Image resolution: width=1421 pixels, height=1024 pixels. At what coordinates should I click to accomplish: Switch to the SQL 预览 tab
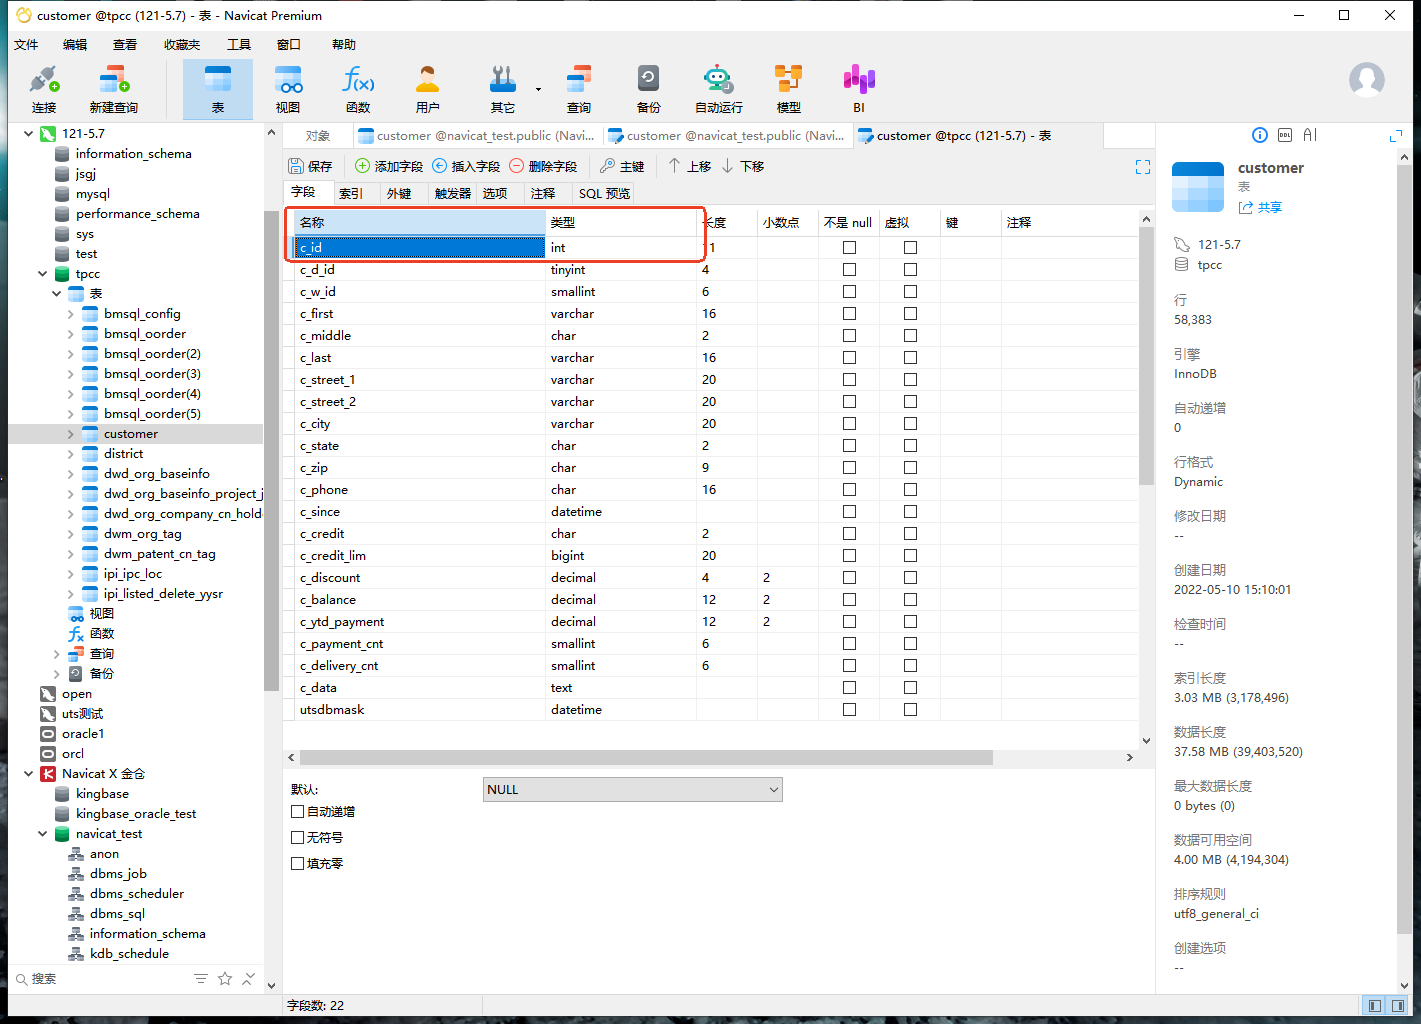click(605, 193)
